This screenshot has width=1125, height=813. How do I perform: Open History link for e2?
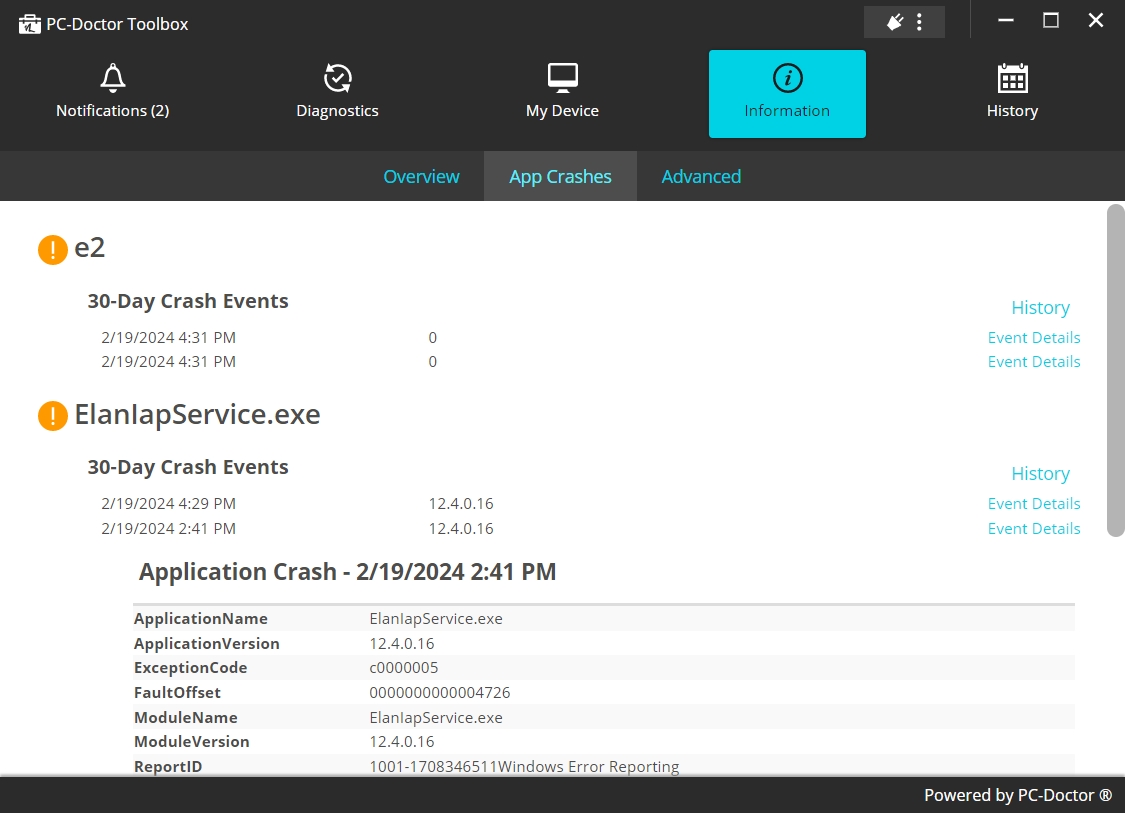click(1040, 307)
